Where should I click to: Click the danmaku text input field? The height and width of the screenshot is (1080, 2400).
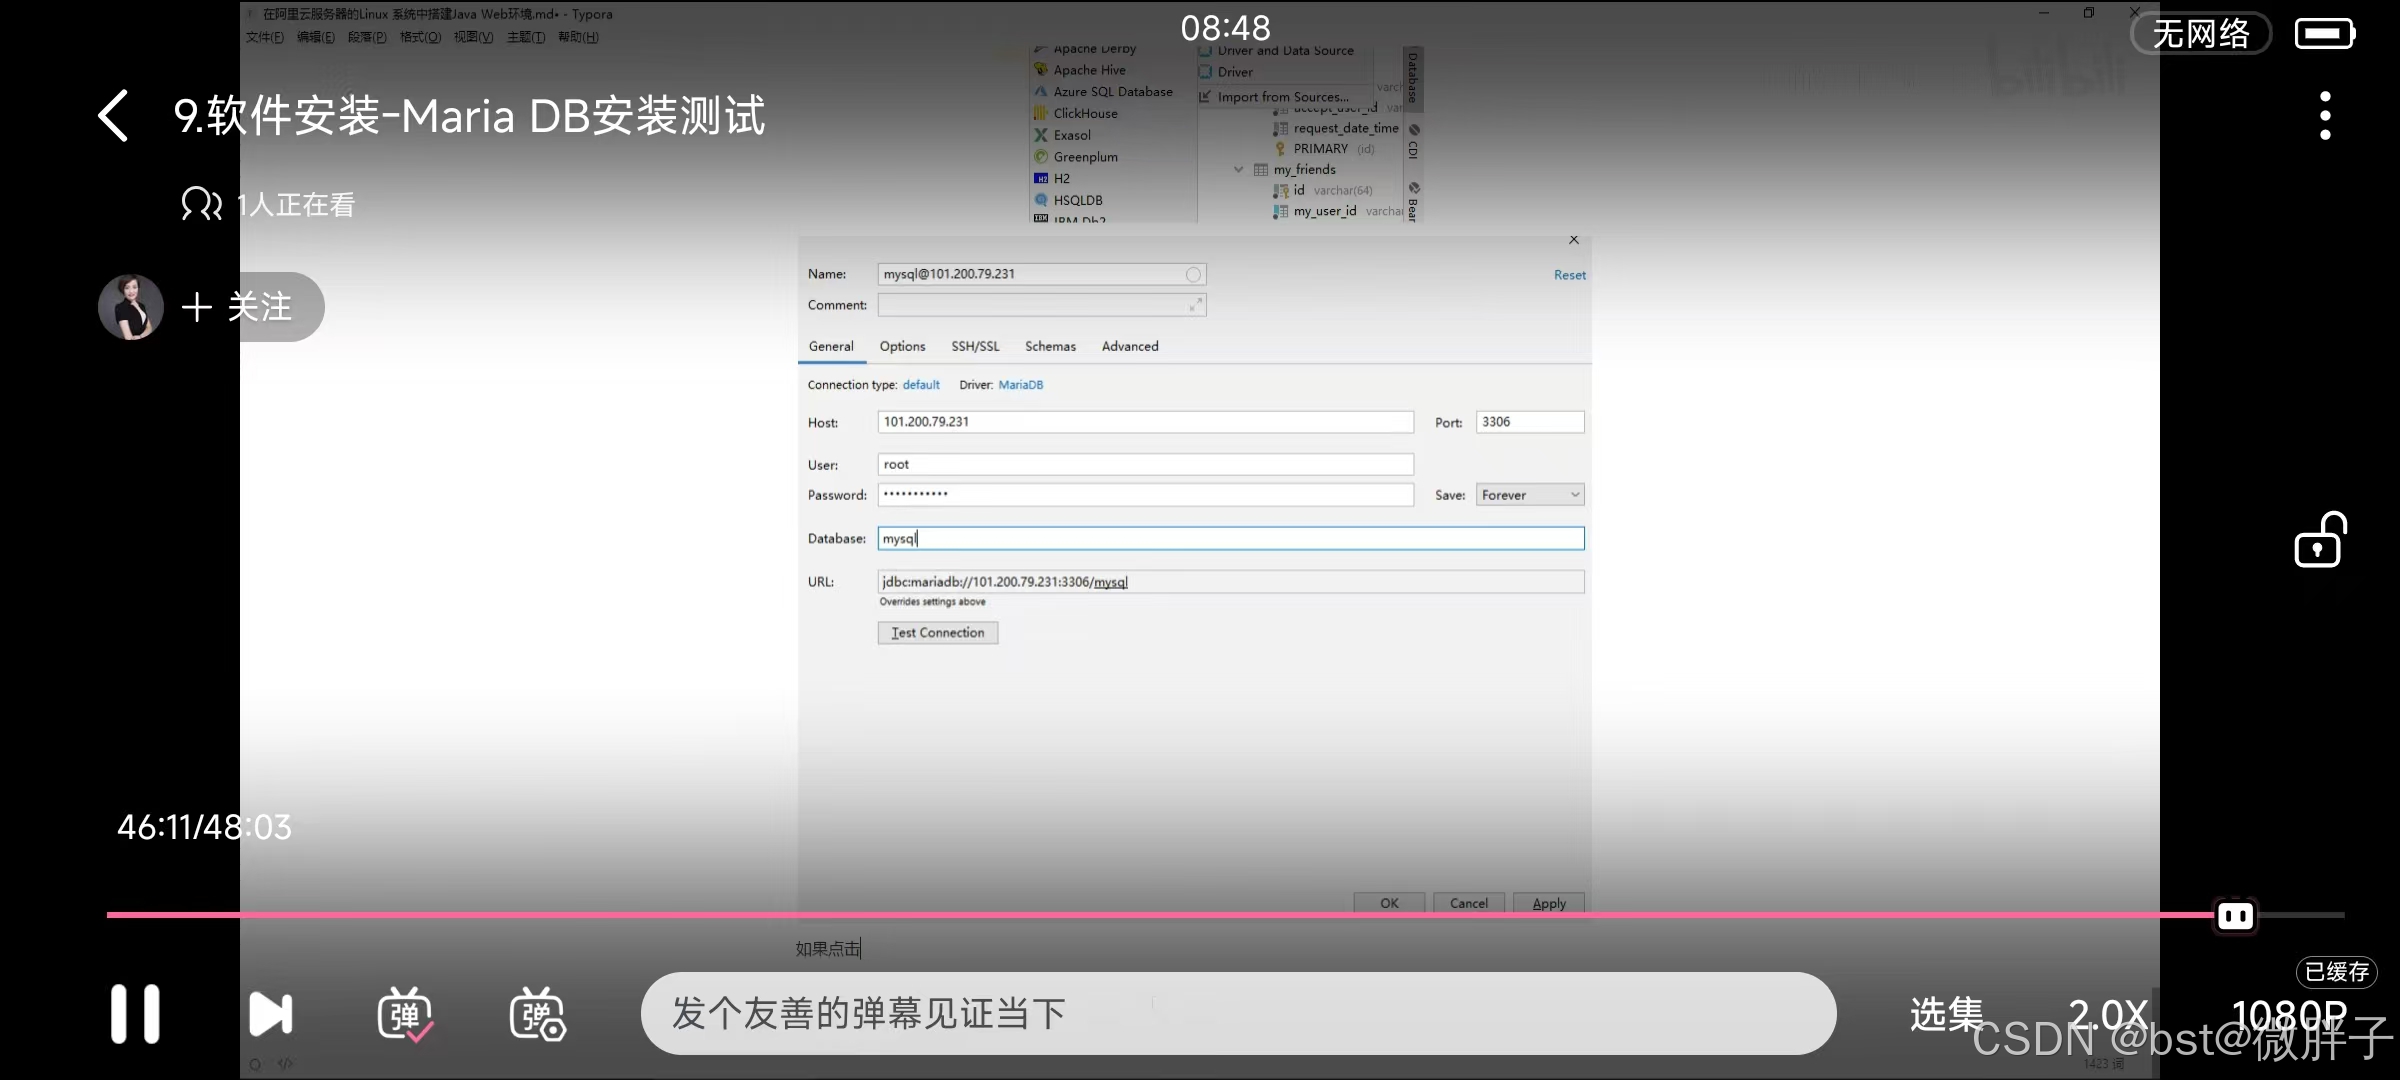[1237, 1014]
